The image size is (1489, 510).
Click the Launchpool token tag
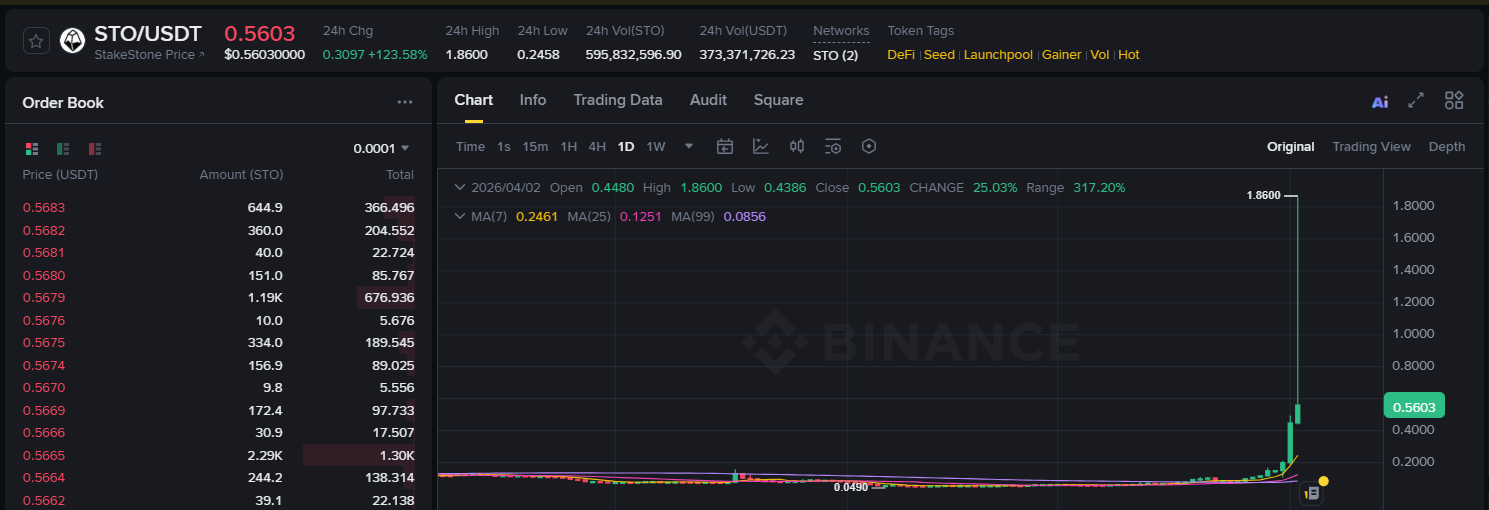pos(998,55)
